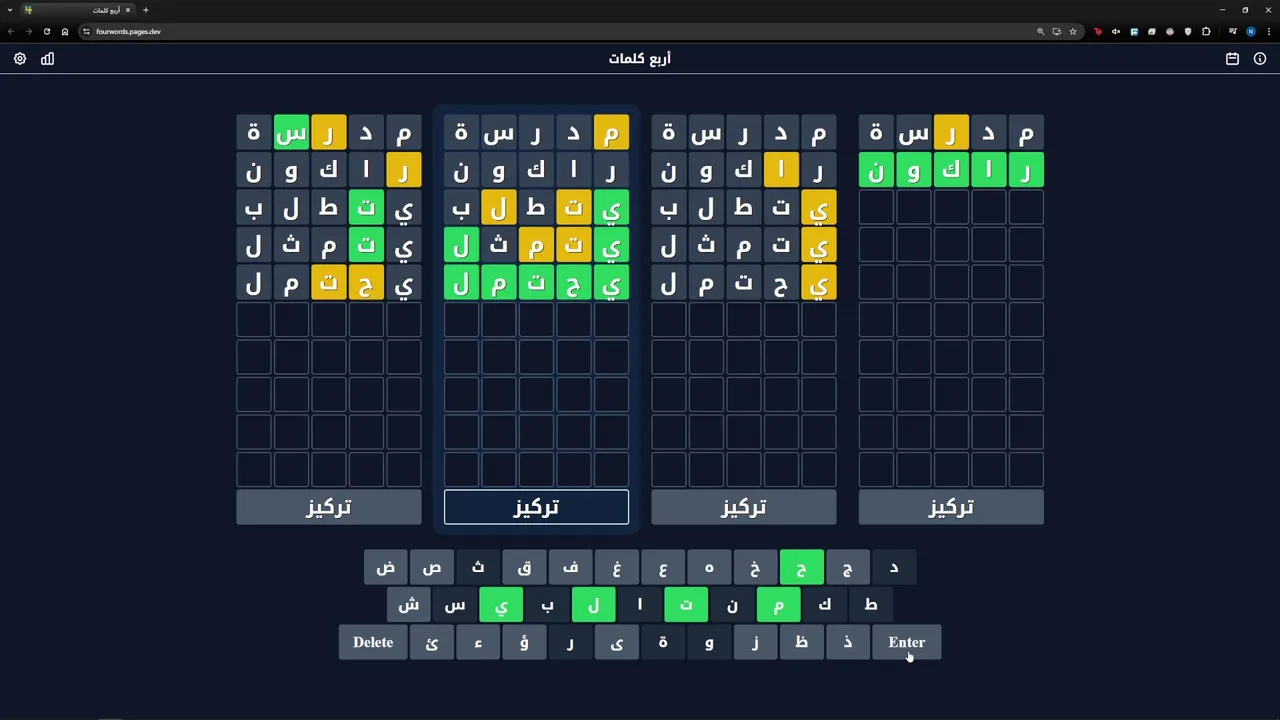This screenshot has width=1280, height=720.
Task: Bookmark this page with the star icon
Action: 1073,31
